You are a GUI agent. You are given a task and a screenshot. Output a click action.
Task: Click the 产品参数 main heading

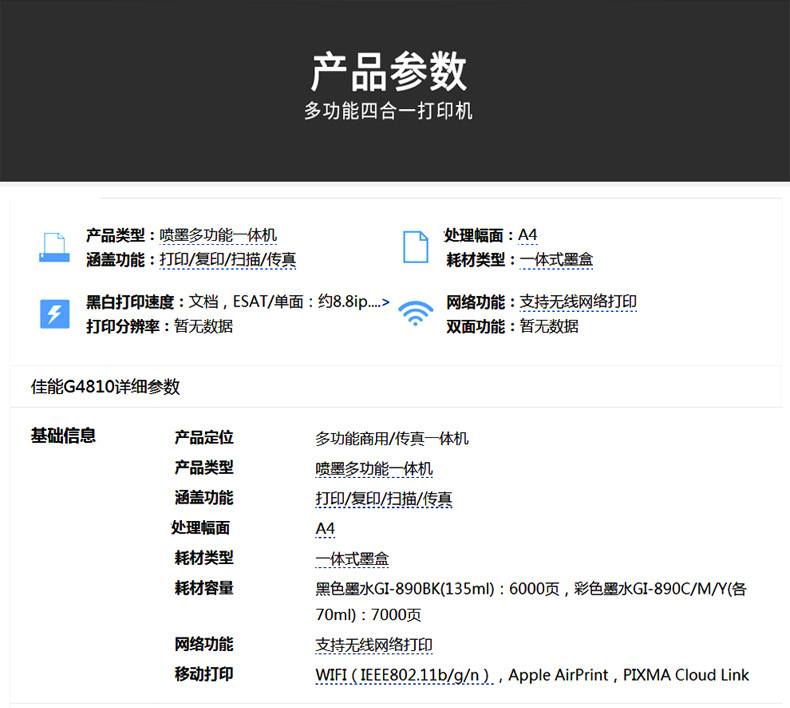coord(388,72)
